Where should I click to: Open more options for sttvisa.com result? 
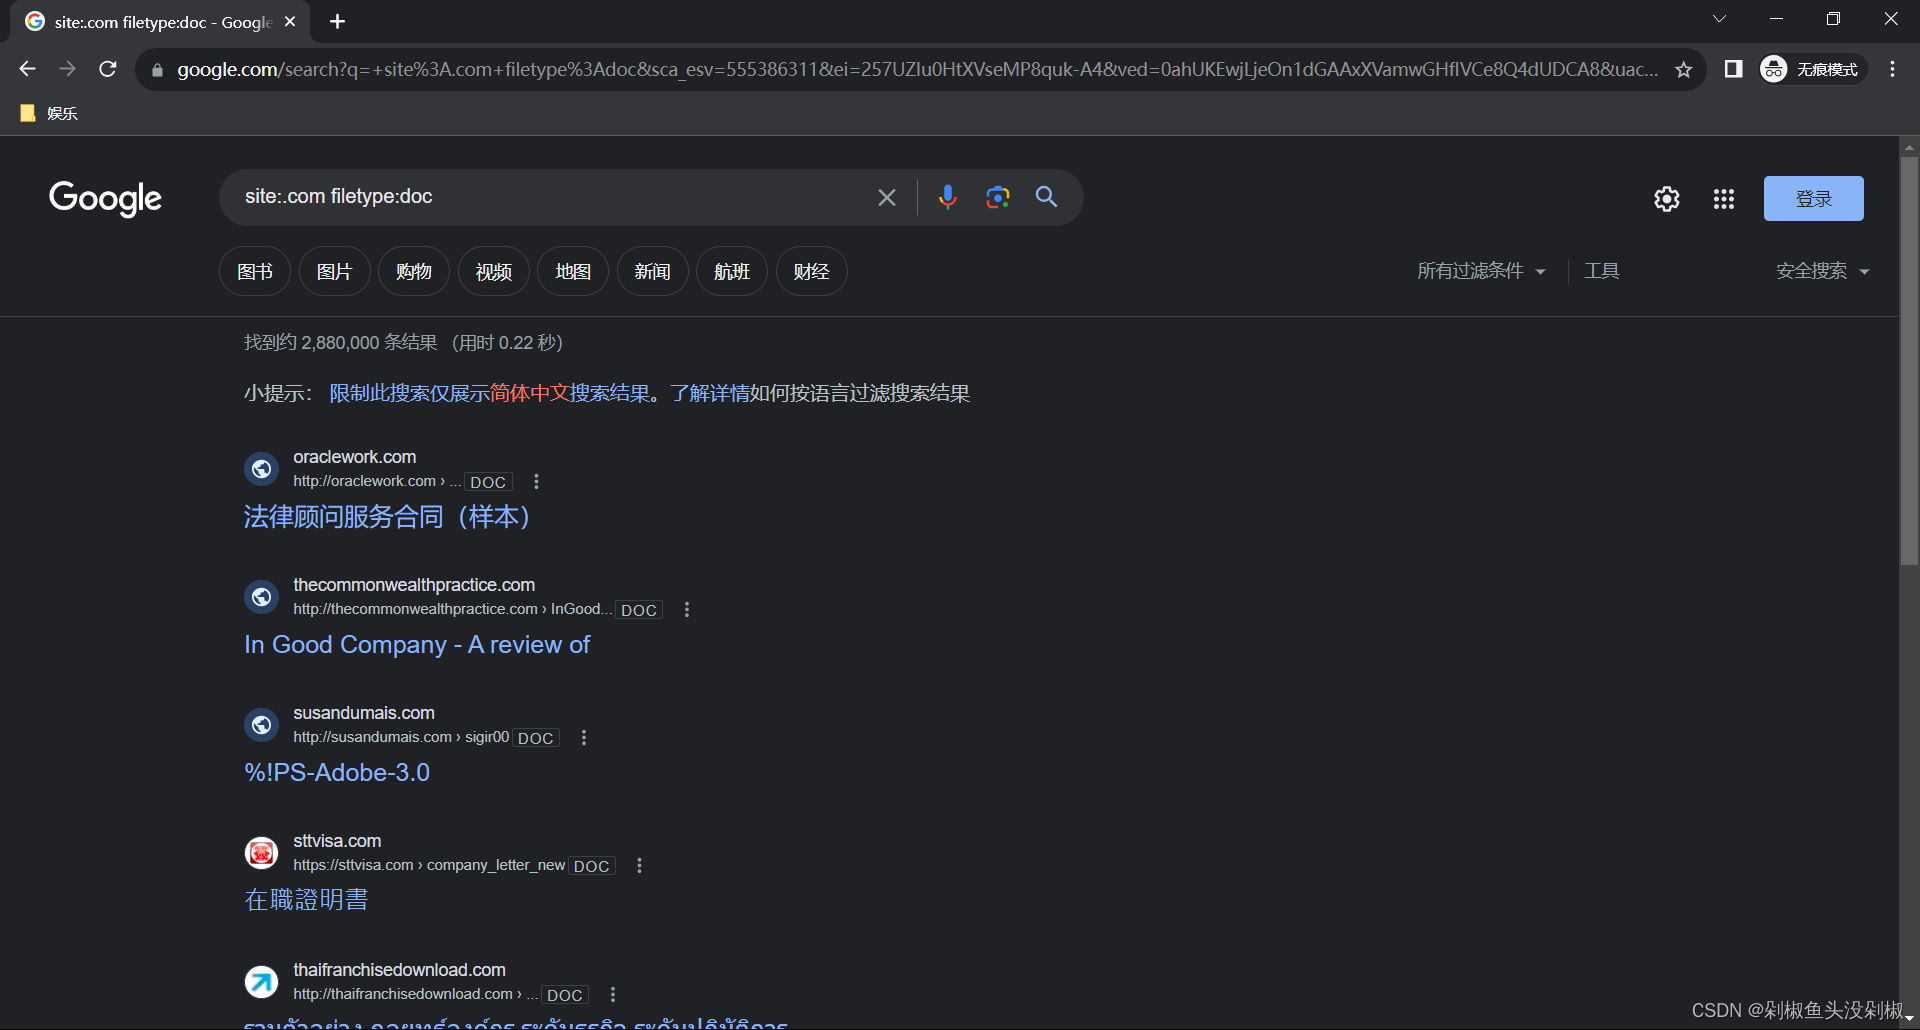coord(640,866)
